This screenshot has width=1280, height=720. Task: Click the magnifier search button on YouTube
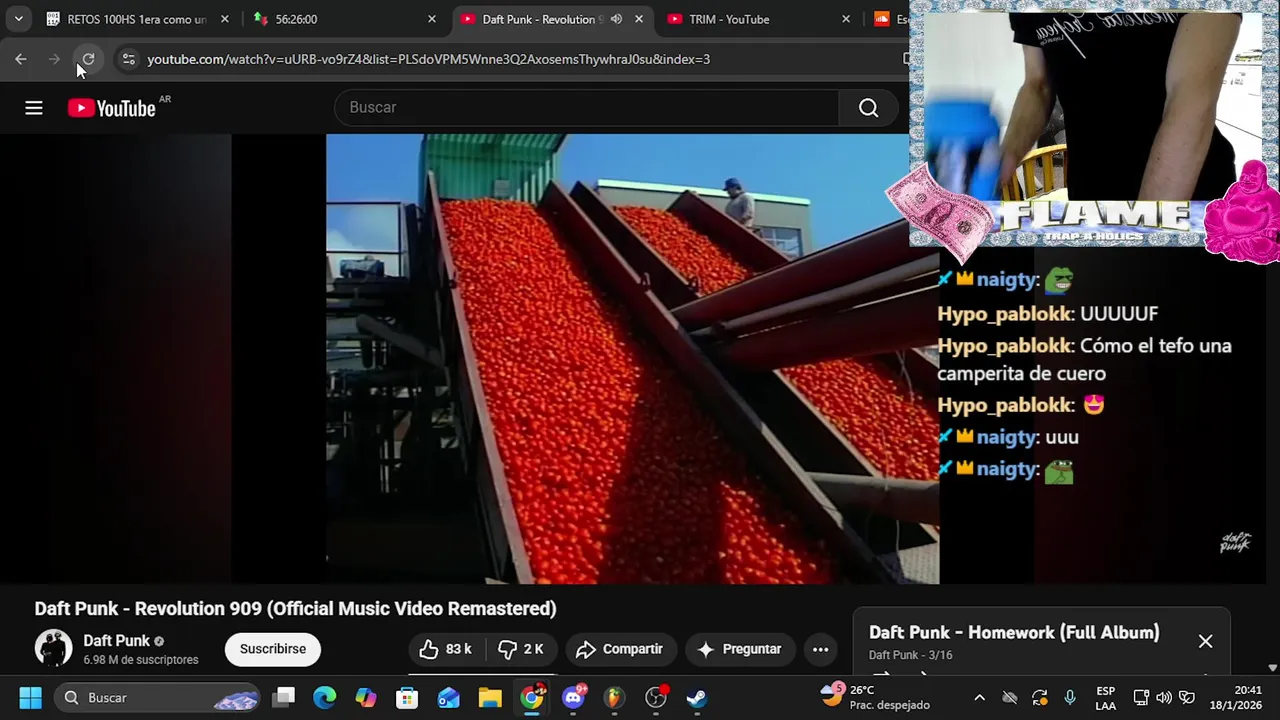coord(869,108)
